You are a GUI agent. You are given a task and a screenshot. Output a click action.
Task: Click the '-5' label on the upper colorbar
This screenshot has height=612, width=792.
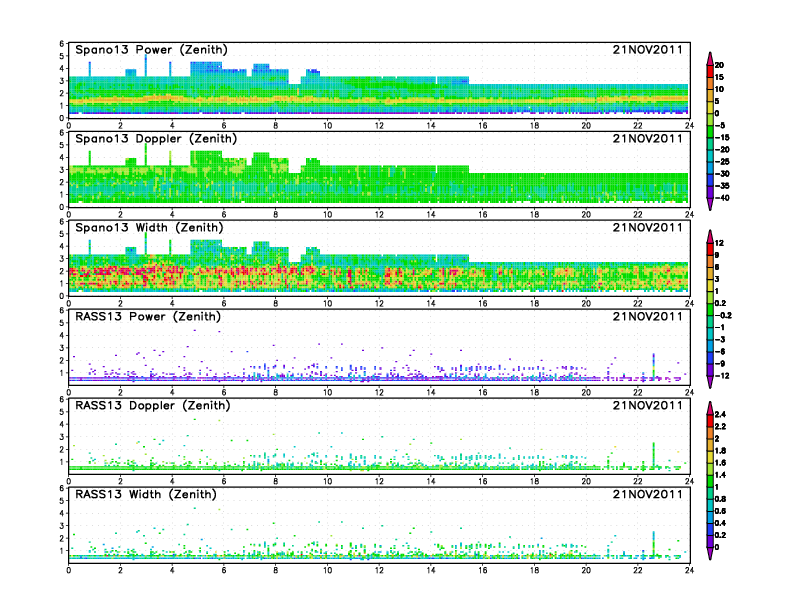coord(720,126)
